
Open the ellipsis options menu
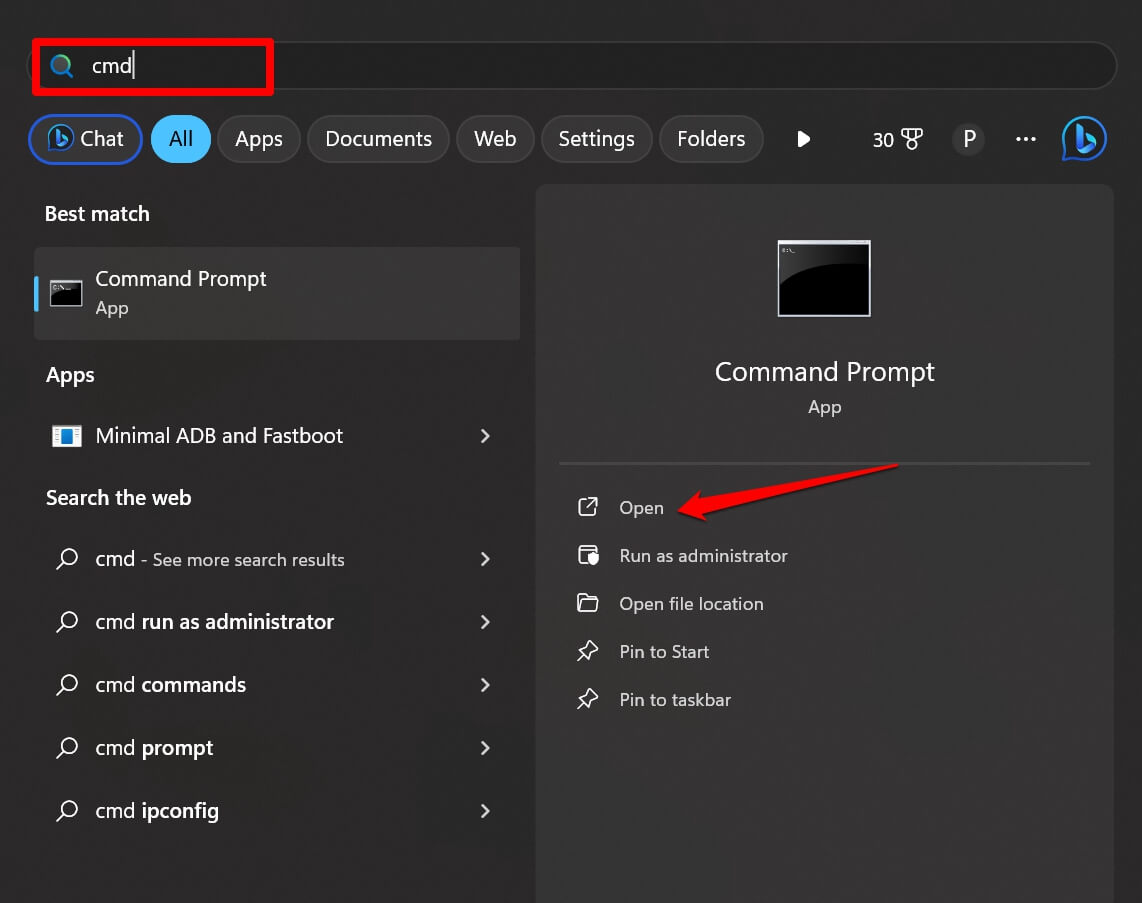point(1025,139)
